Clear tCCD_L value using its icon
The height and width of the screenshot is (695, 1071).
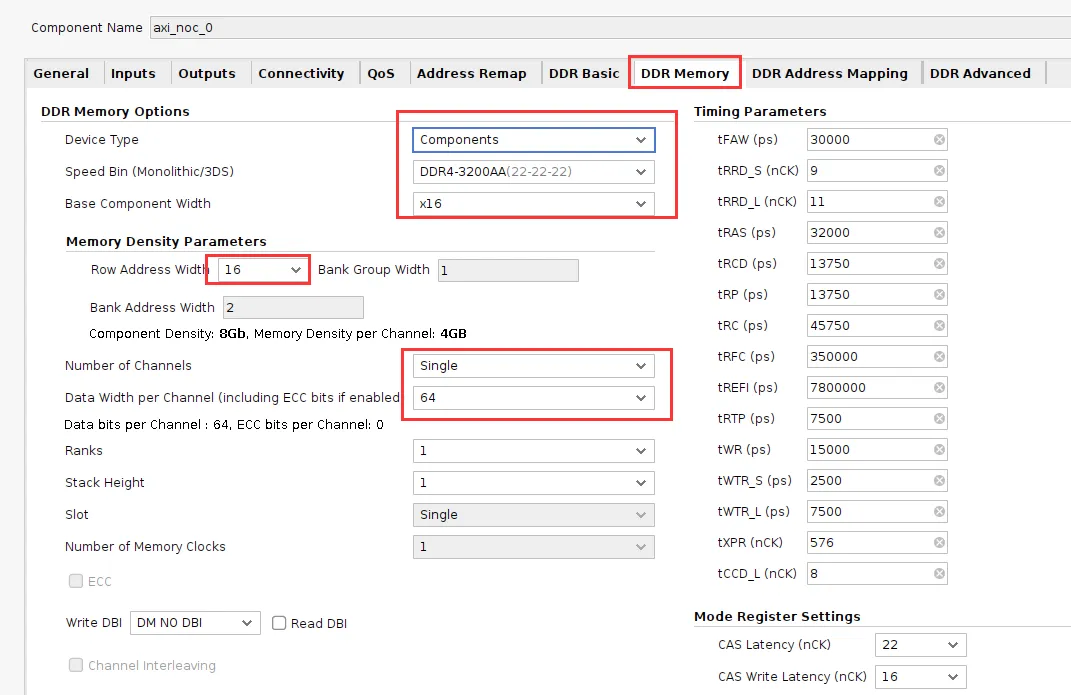pos(939,574)
